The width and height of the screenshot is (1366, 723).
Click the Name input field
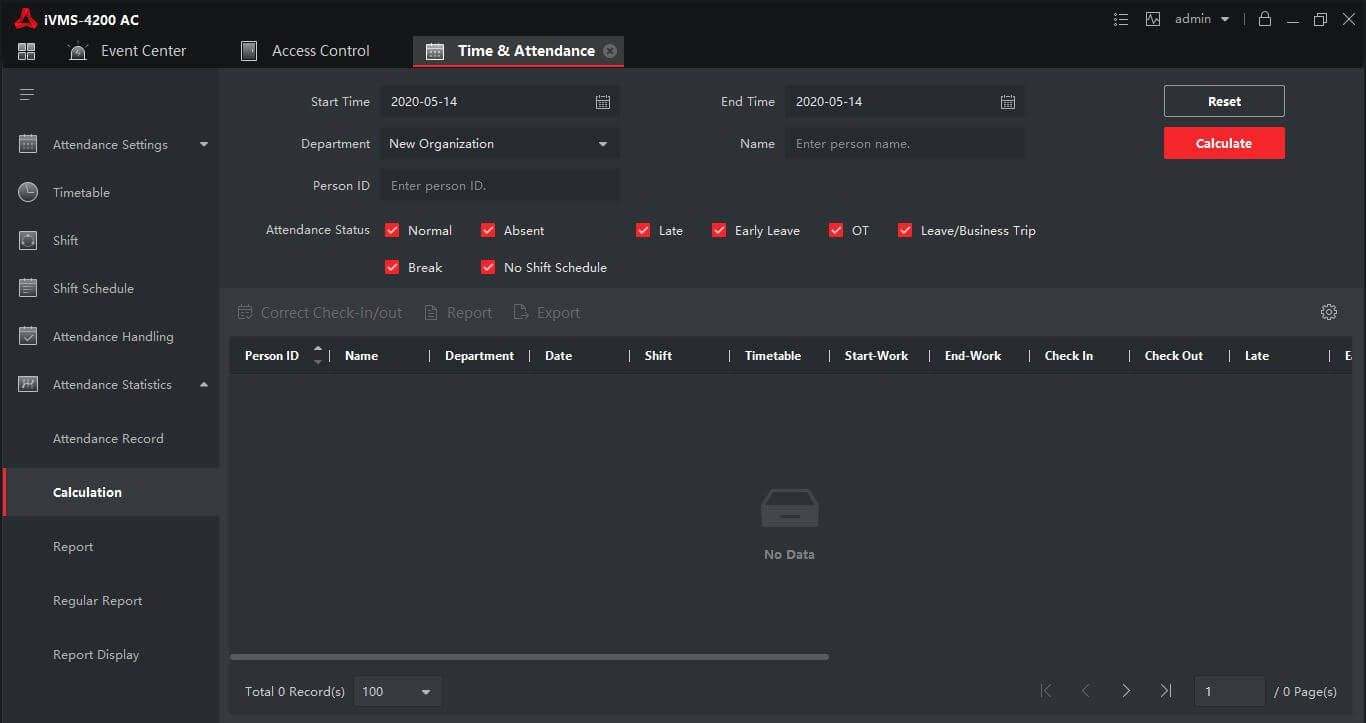coord(904,144)
